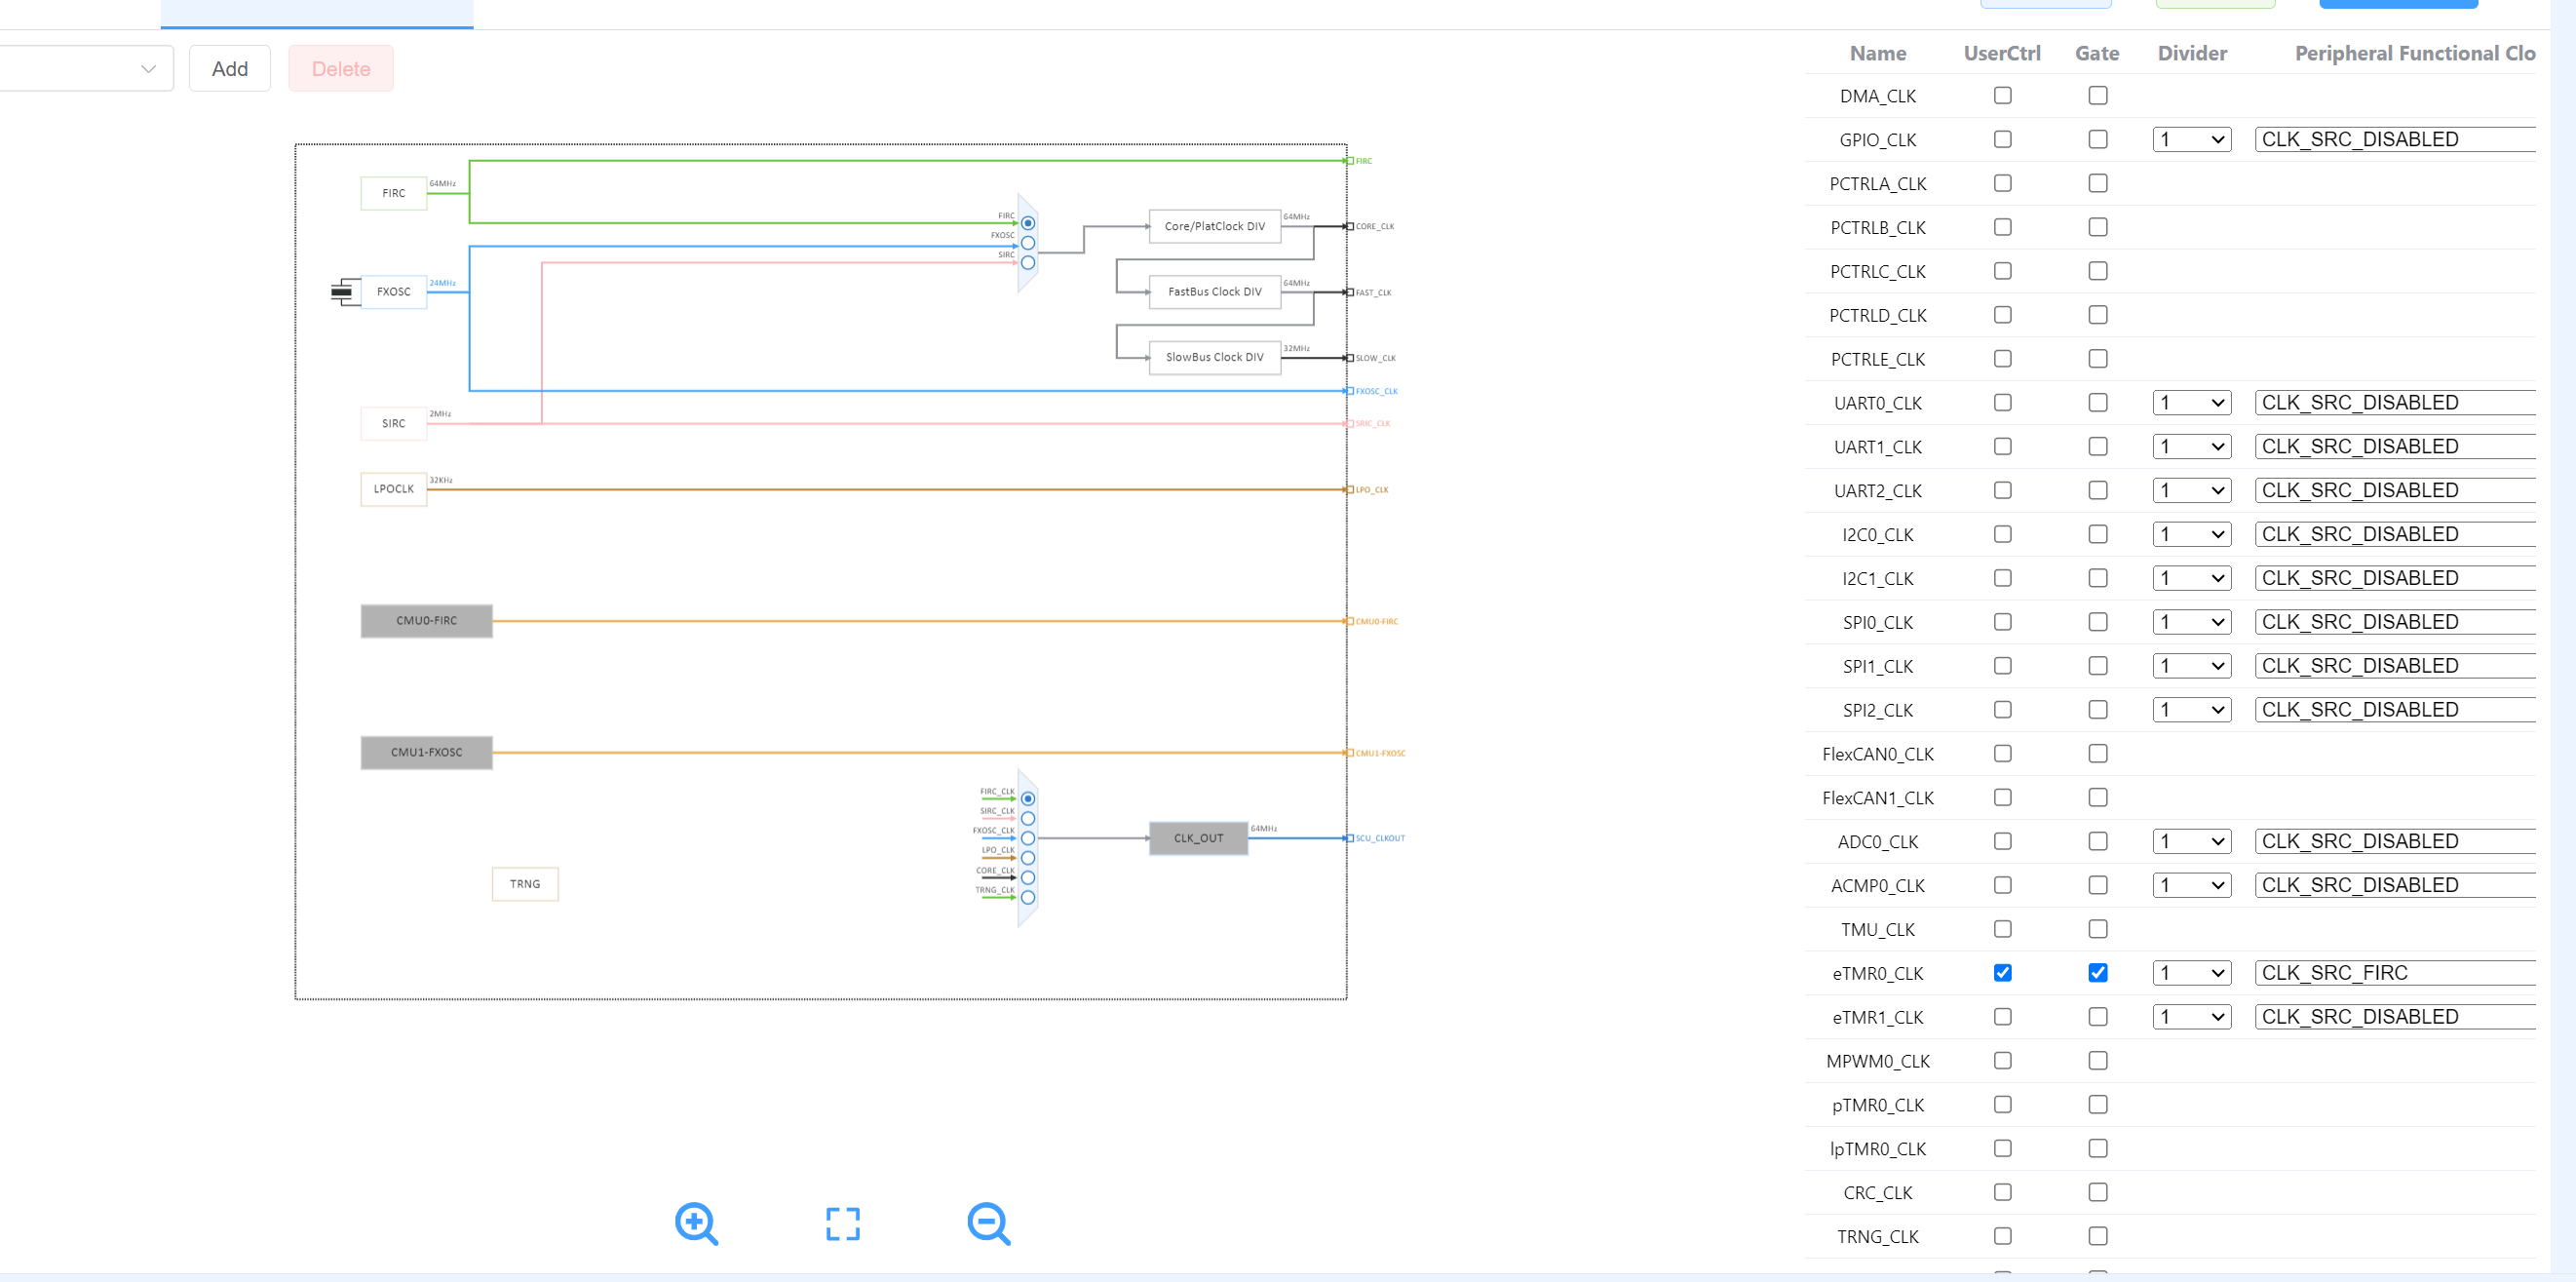
Task: Select FXOSC radio on system clock mux
Action: [x=1027, y=243]
